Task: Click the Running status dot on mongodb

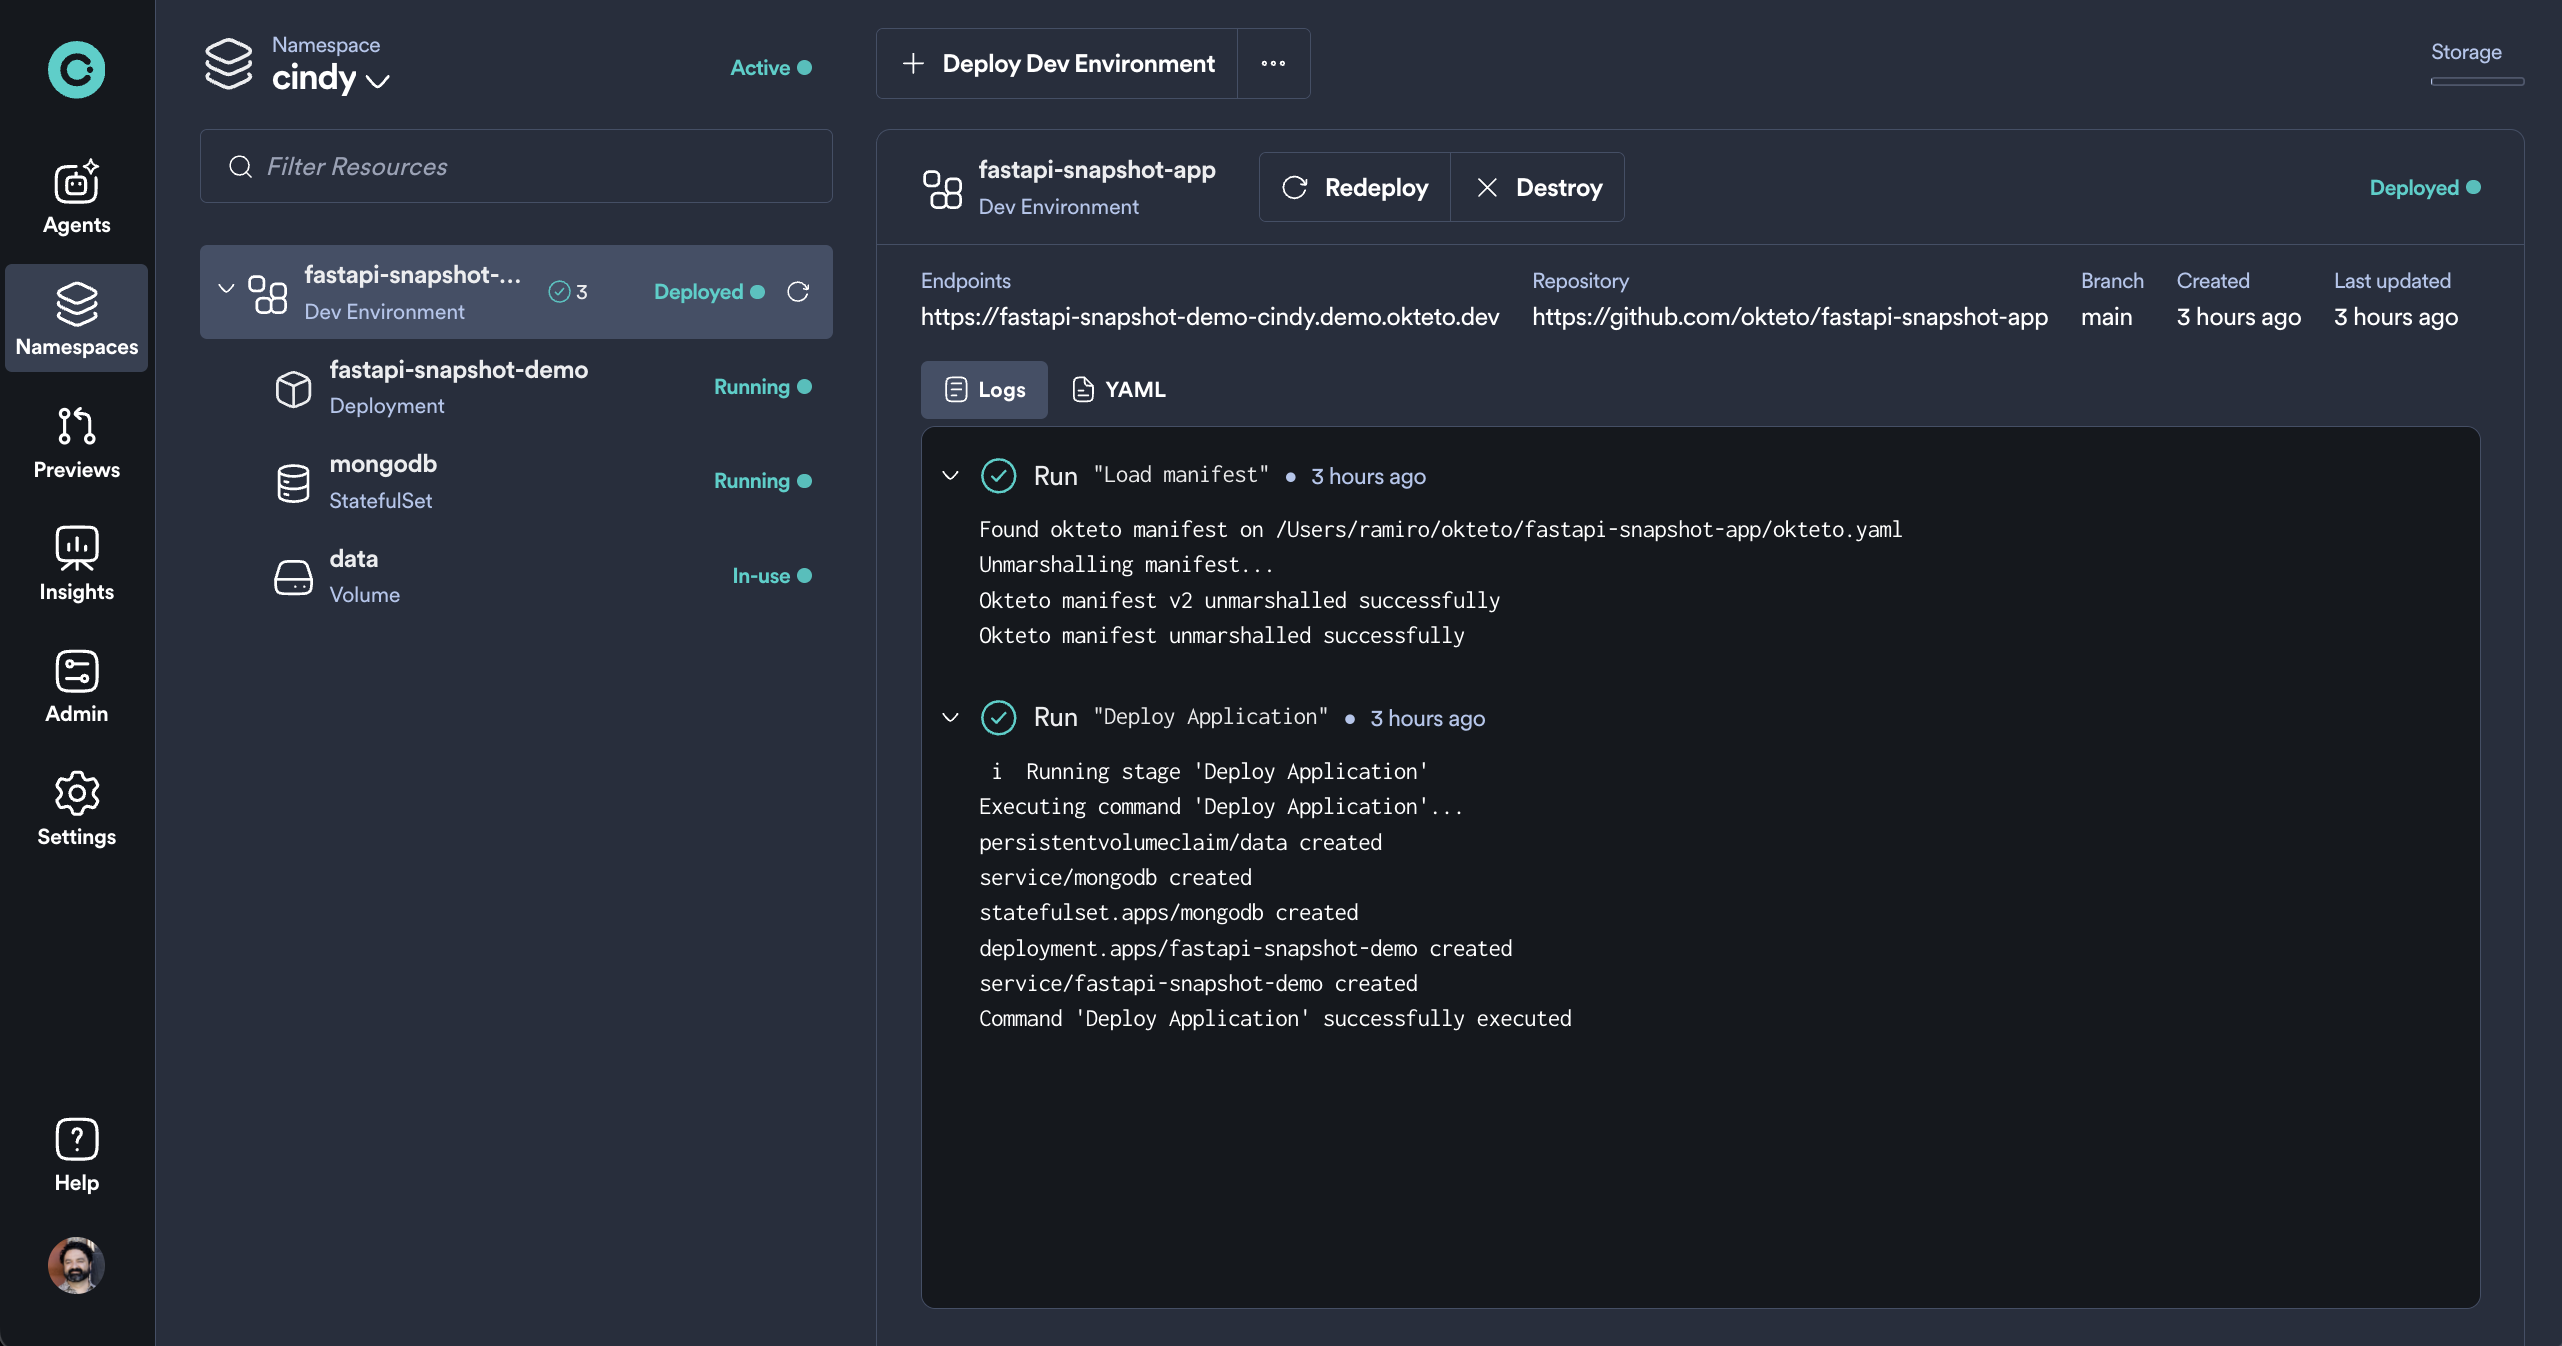Action: [x=803, y=481]
